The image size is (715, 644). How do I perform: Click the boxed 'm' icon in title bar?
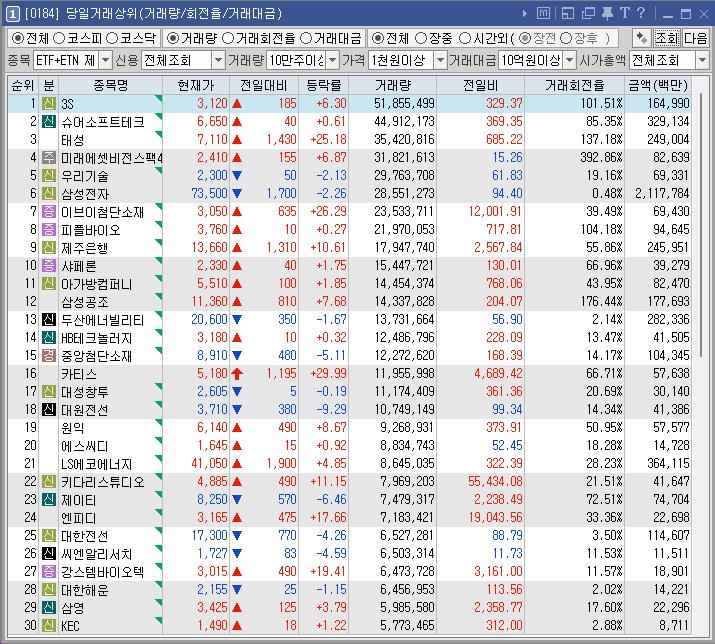(x=543, y=13)
